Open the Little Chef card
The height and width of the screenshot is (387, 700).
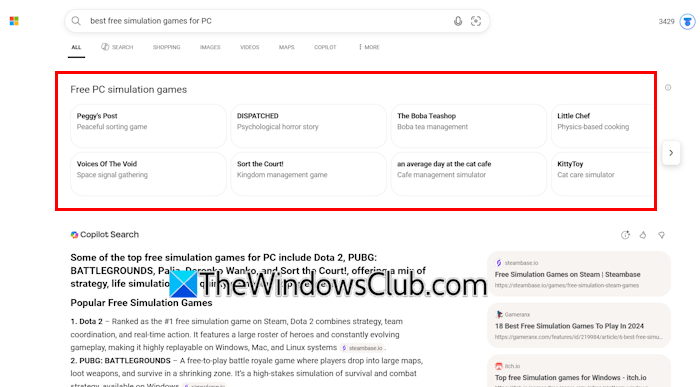[603, 126]
